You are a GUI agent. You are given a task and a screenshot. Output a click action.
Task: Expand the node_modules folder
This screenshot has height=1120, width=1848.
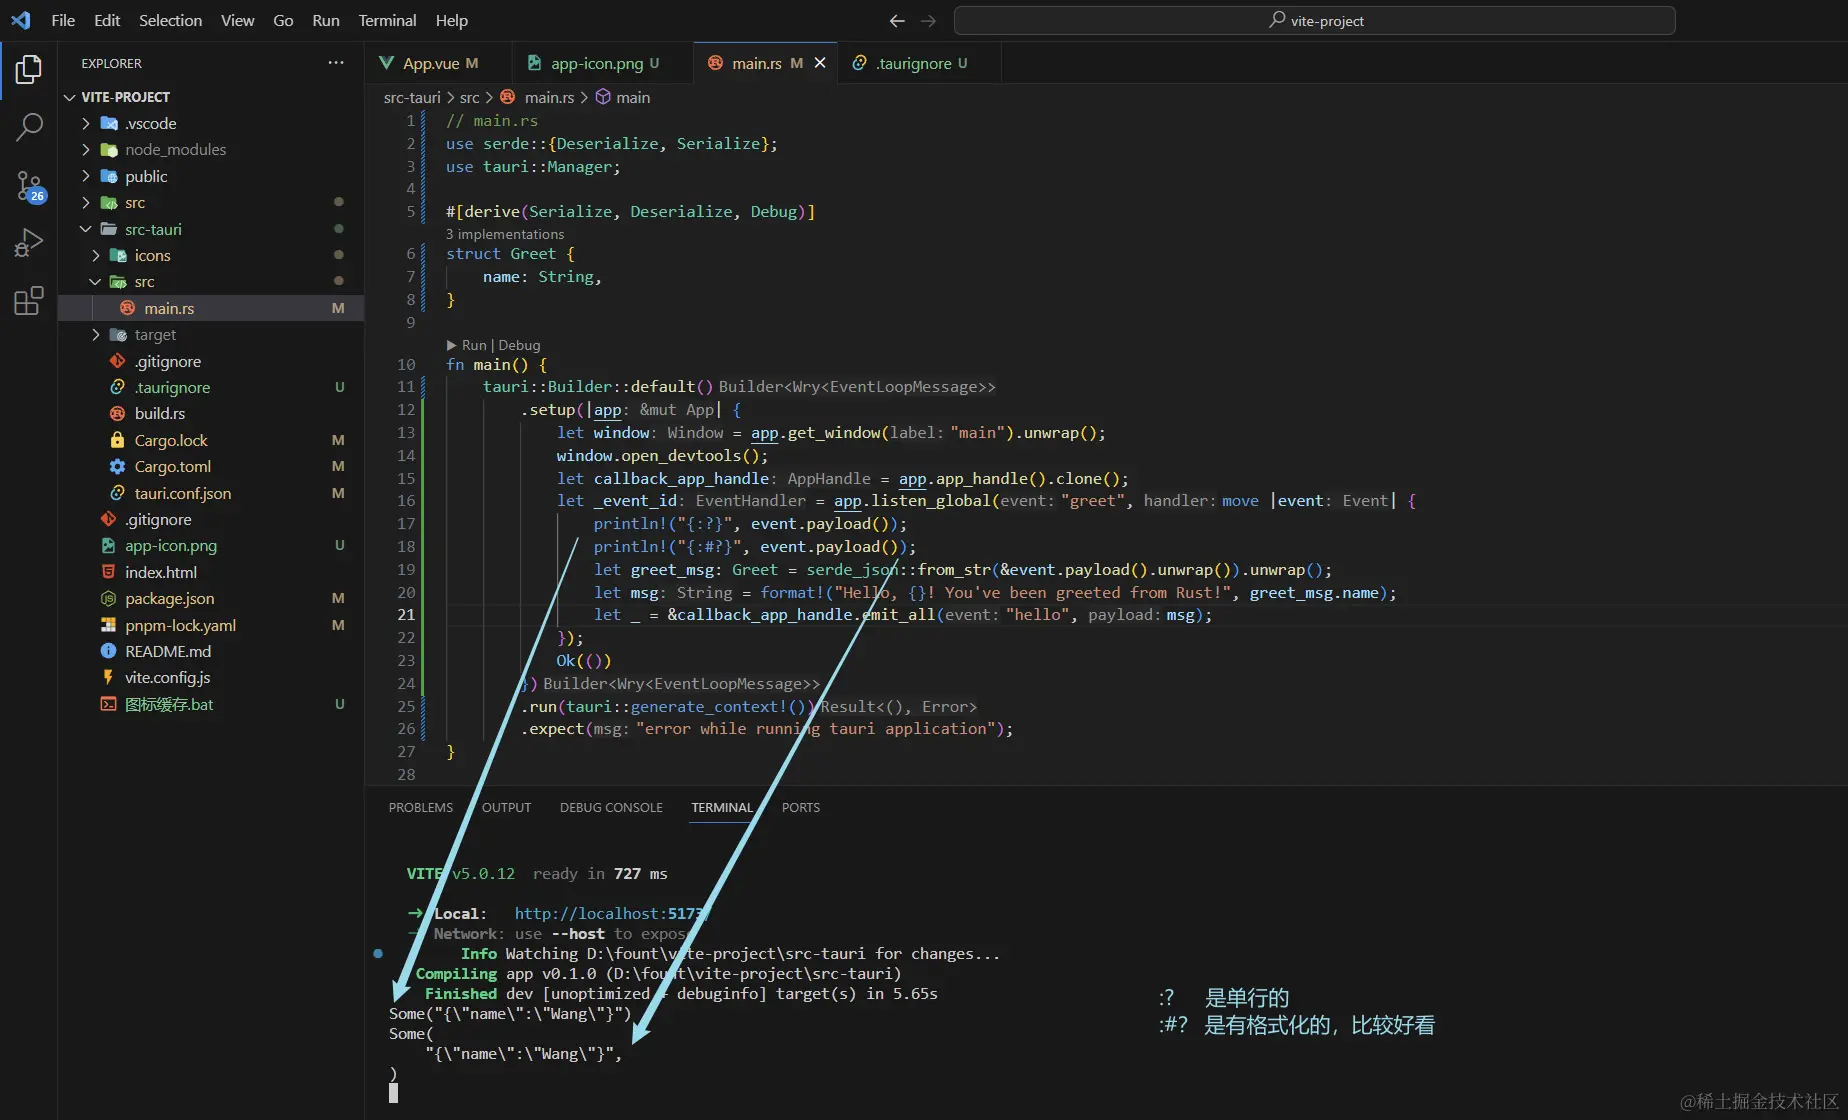(x=86, y=150)
